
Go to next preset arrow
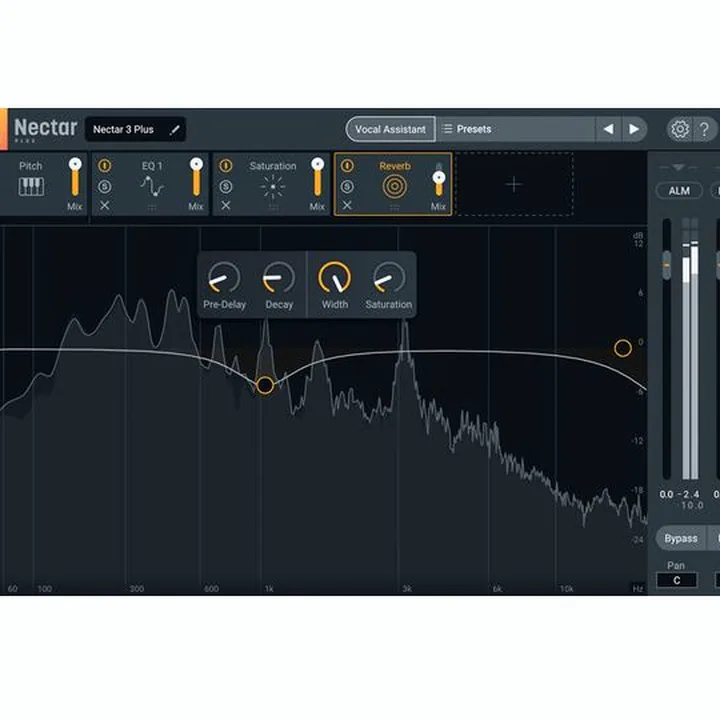coord(634,129)
